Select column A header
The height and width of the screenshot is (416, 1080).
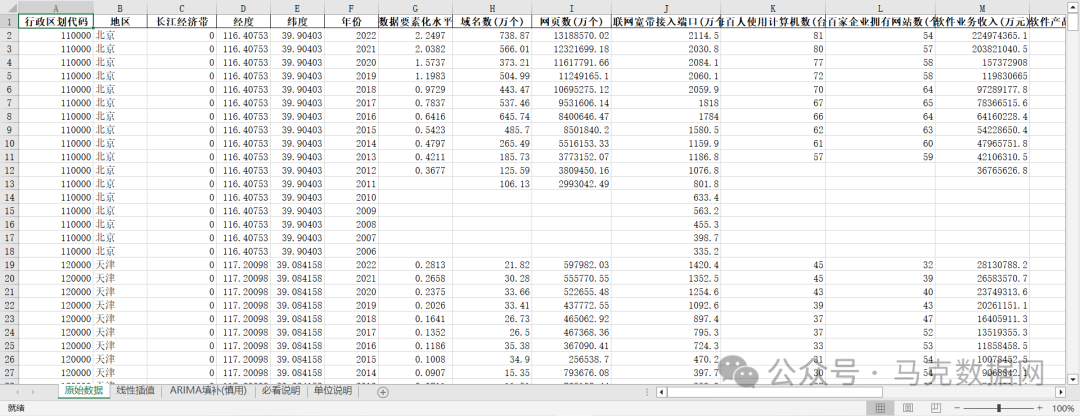point(55,8)
